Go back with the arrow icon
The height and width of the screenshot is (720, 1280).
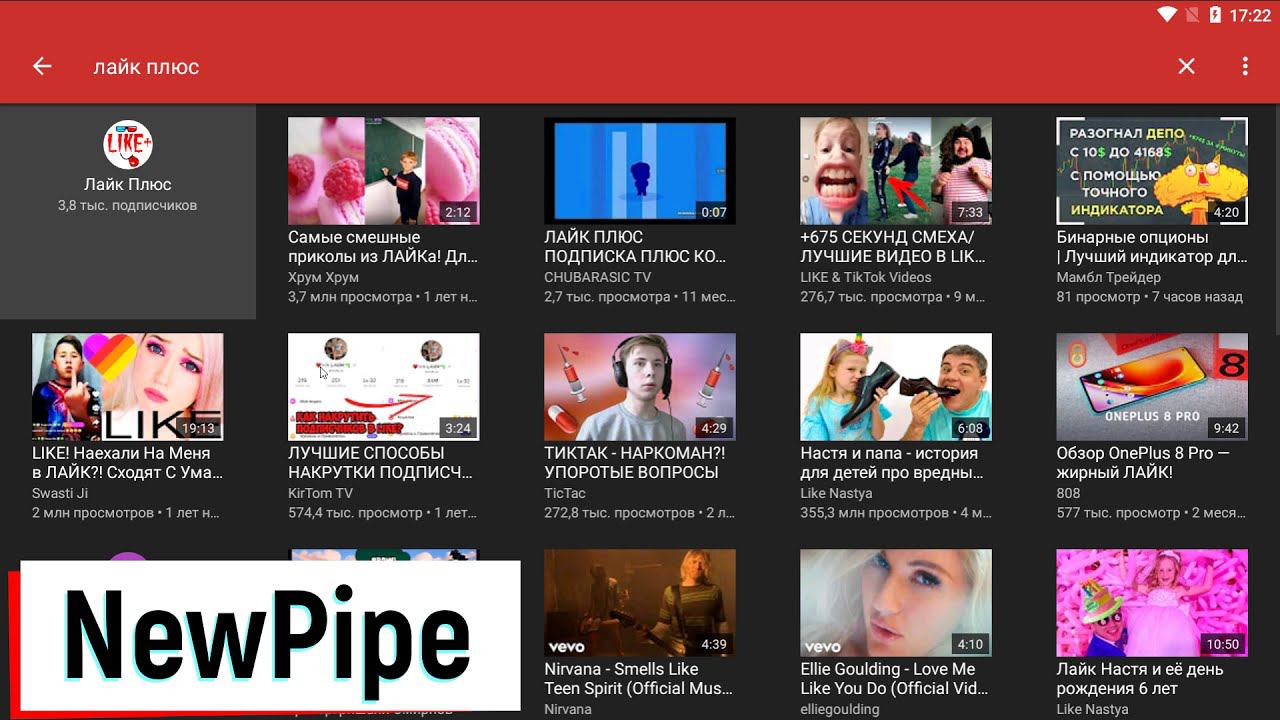pos(42,66)
